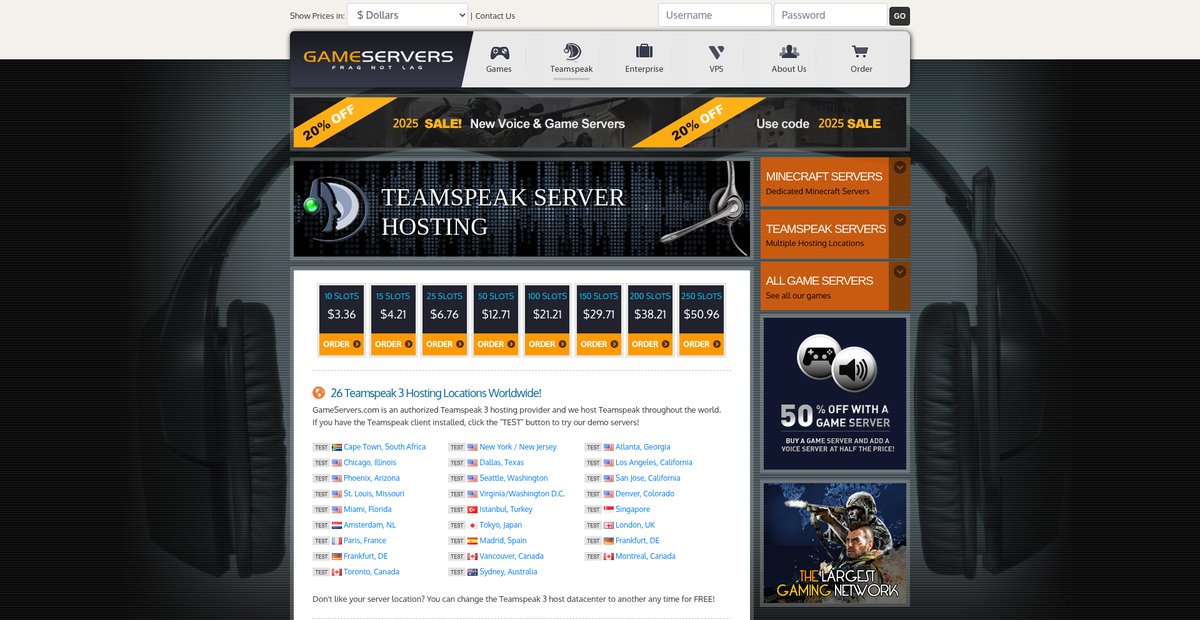Click the Singapore flag icon
This screenshot has width=1200, height=620.
[609, 509]
